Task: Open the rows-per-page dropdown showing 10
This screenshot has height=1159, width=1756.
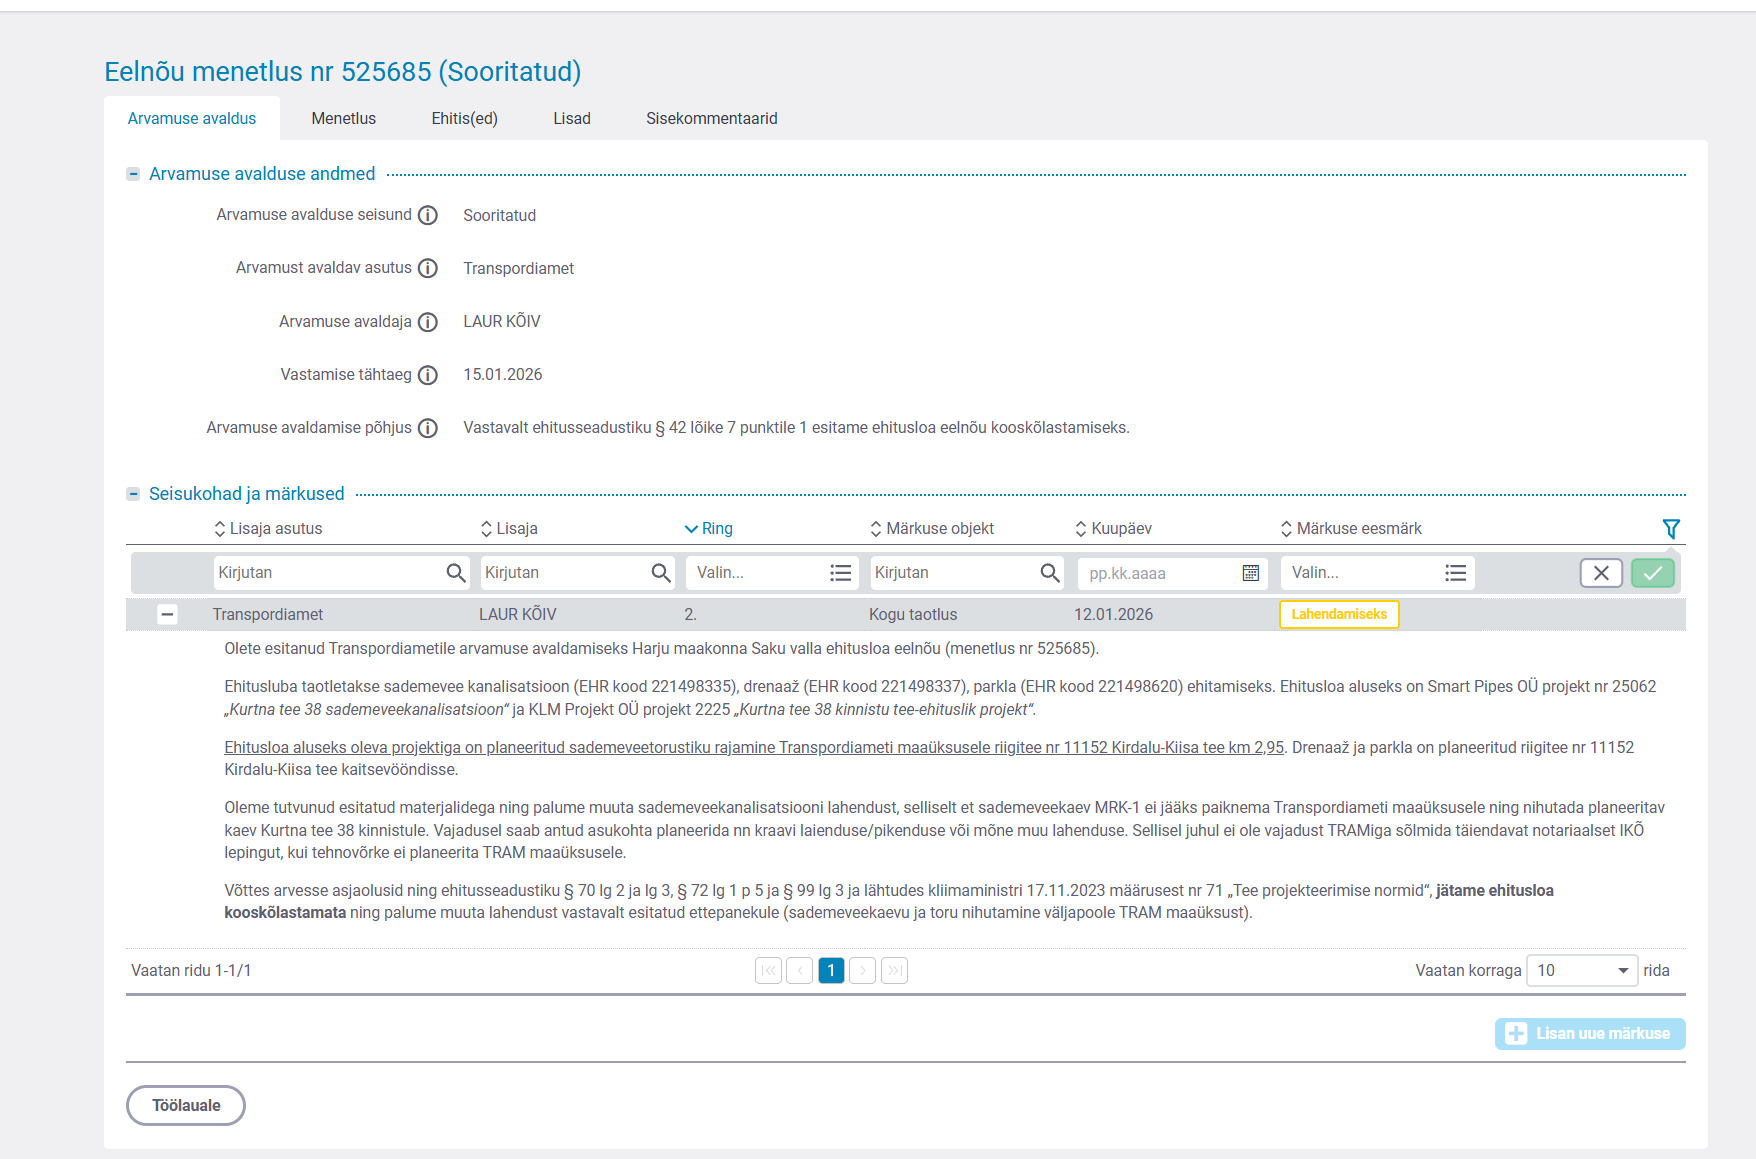Action: tap(1581, 971)
